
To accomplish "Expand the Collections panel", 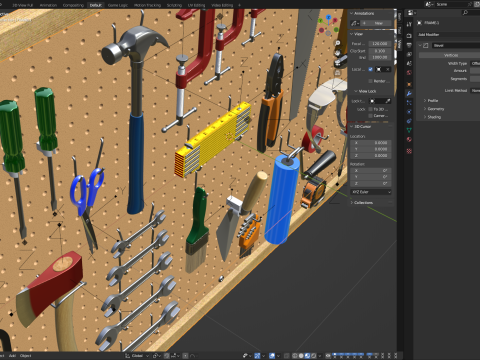I will tap(351, 203).
